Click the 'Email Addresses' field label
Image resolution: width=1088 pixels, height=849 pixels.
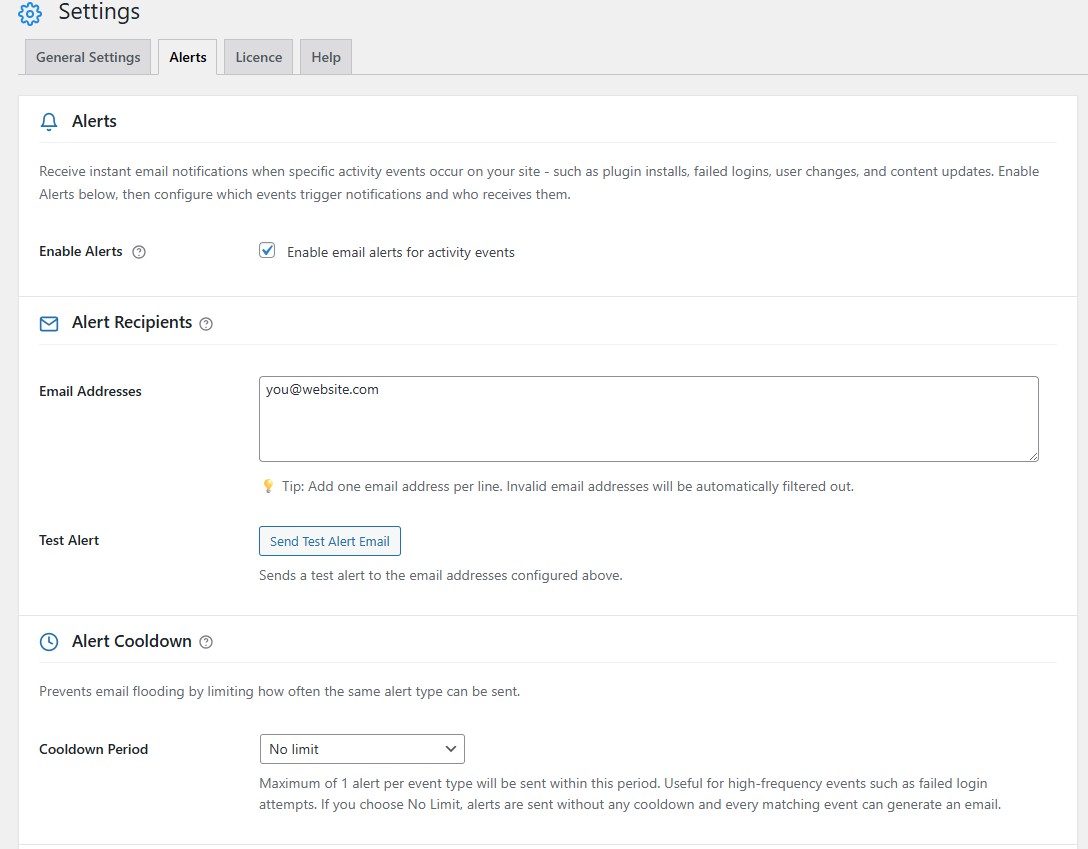pos(90,391)
